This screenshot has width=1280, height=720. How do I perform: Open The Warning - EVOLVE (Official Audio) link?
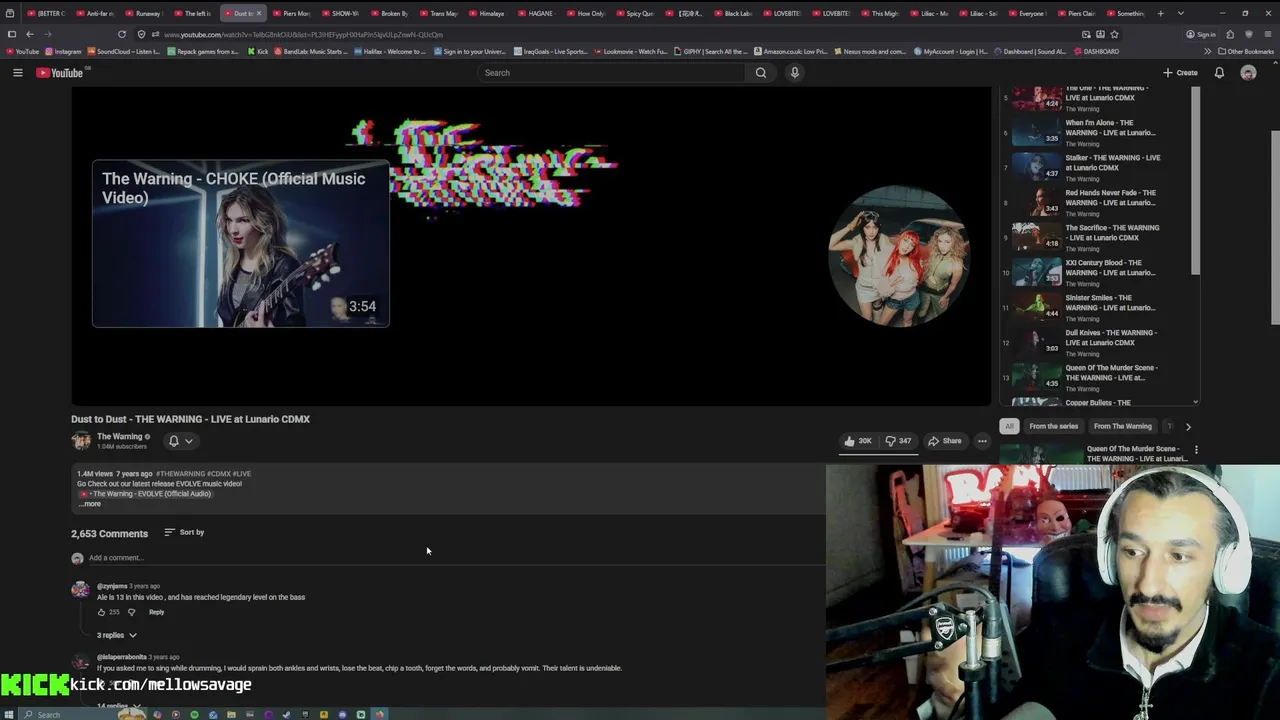[x=145, y=494]
